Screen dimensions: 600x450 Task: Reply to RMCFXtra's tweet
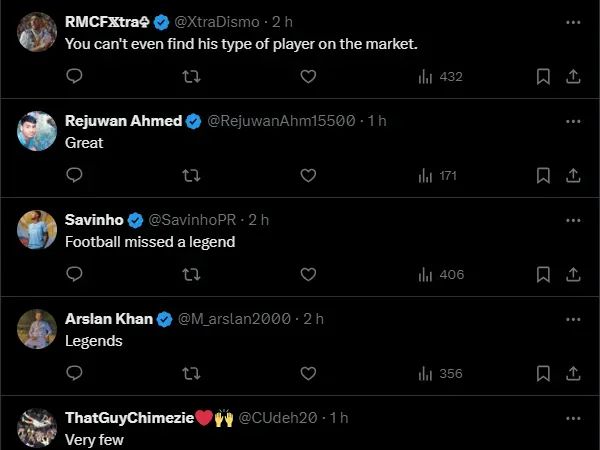[x=74, y=76]
